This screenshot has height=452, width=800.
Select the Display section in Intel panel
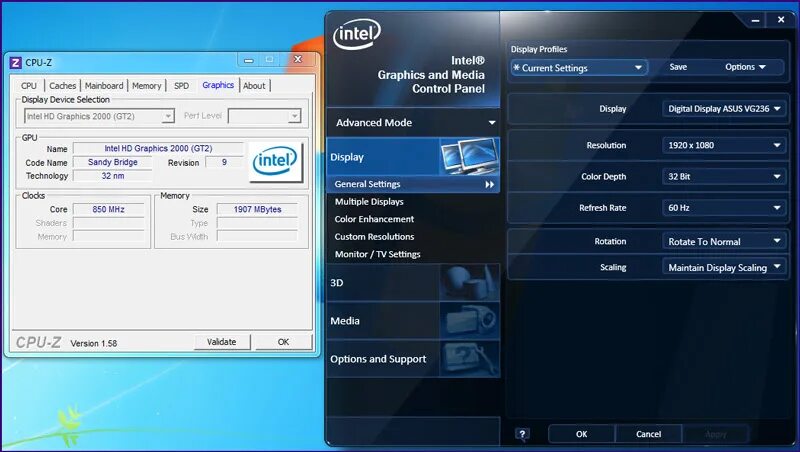413,157
